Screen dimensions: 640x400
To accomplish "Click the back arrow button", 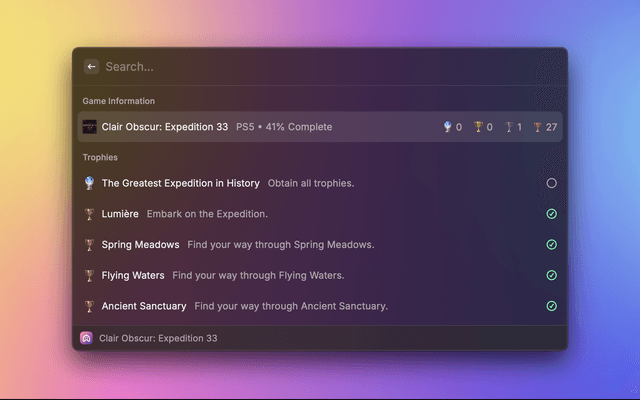I will [x=91, y=67].
